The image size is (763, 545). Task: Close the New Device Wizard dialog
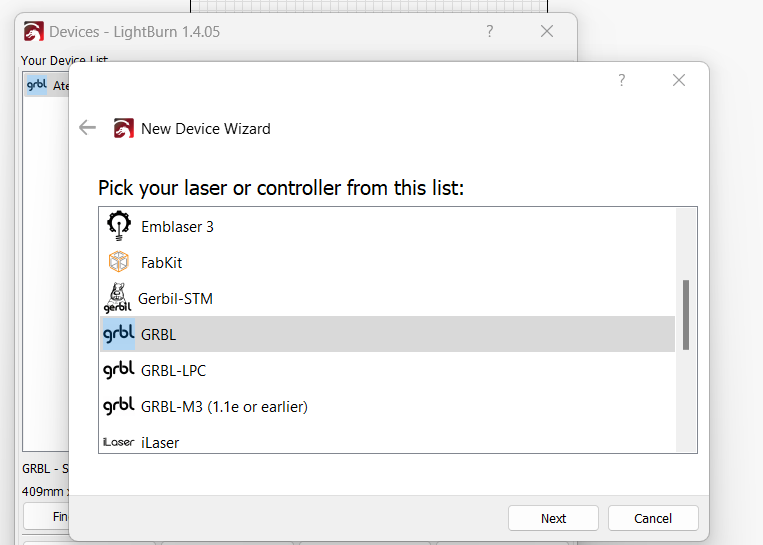point(679,80)
